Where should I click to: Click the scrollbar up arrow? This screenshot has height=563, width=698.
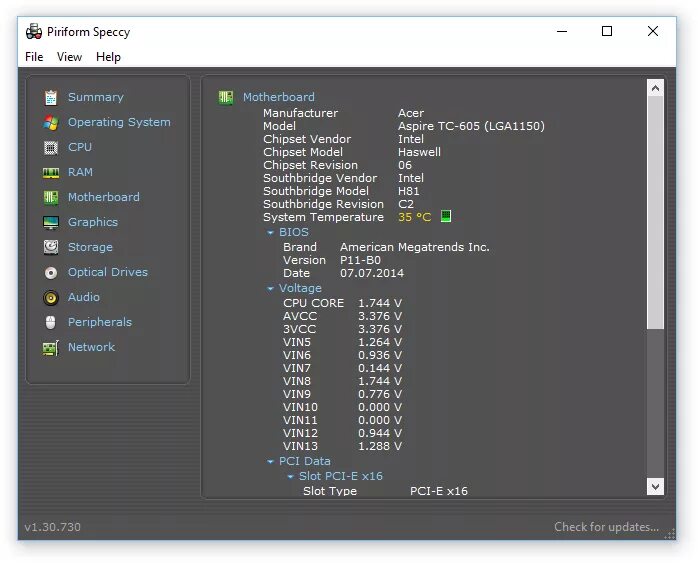point(655,88)
